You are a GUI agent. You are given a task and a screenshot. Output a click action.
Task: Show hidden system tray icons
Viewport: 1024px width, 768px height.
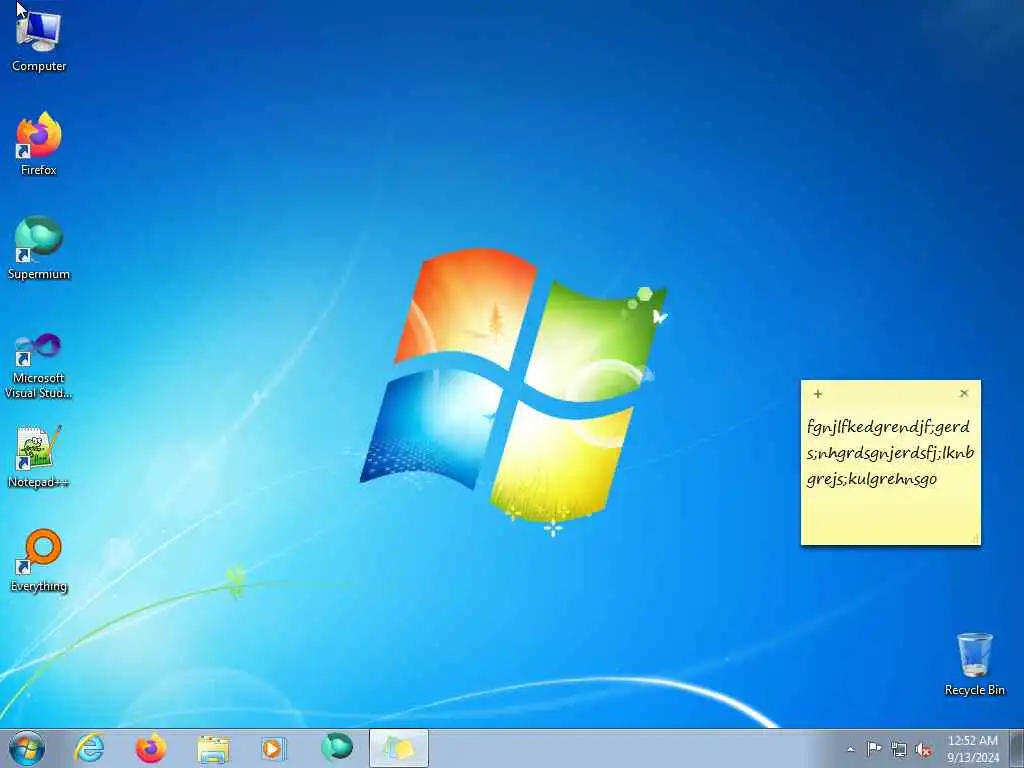pos(850,749)
